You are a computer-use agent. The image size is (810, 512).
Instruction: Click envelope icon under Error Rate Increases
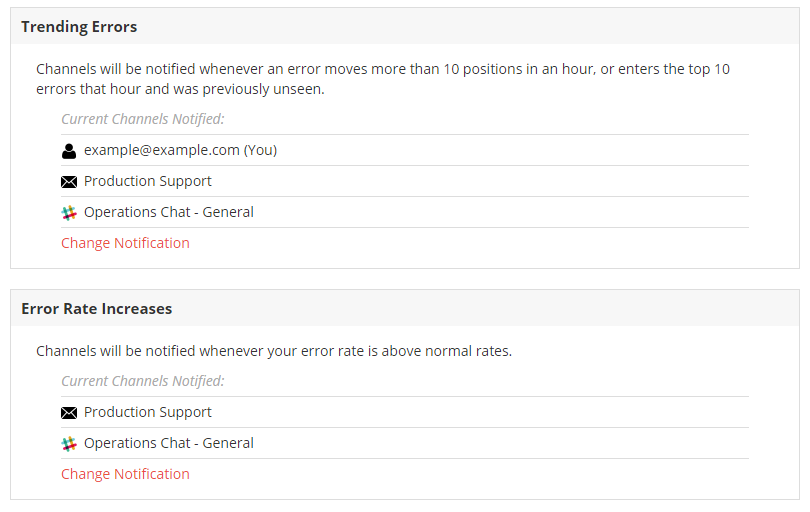[69, 413]
